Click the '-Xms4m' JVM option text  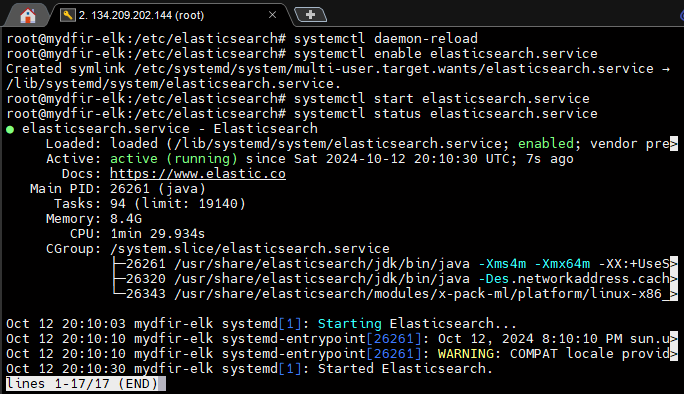[502, 264]
